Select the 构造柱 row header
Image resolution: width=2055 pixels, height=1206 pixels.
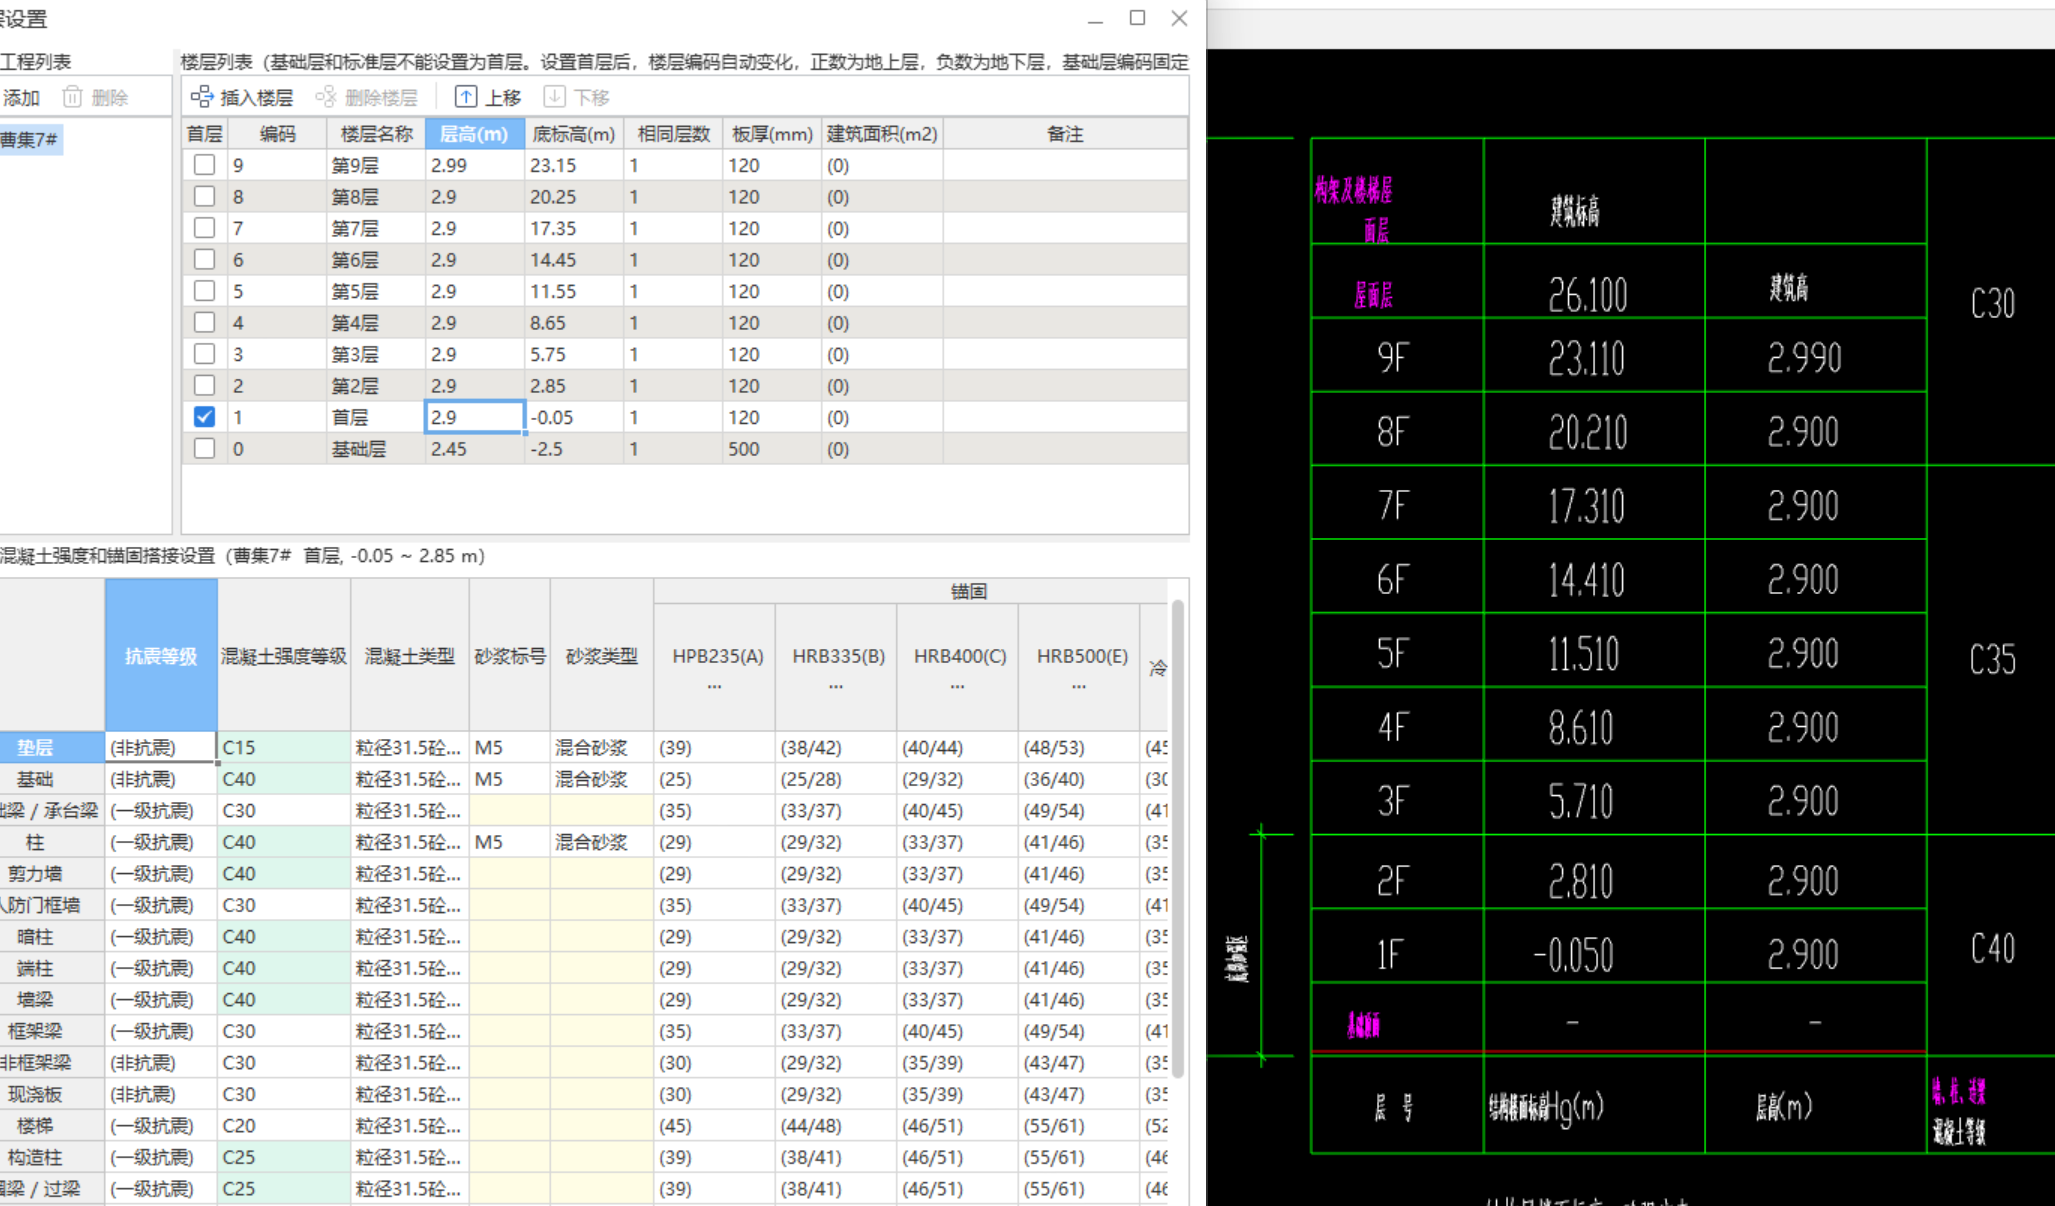[52, 1157]
